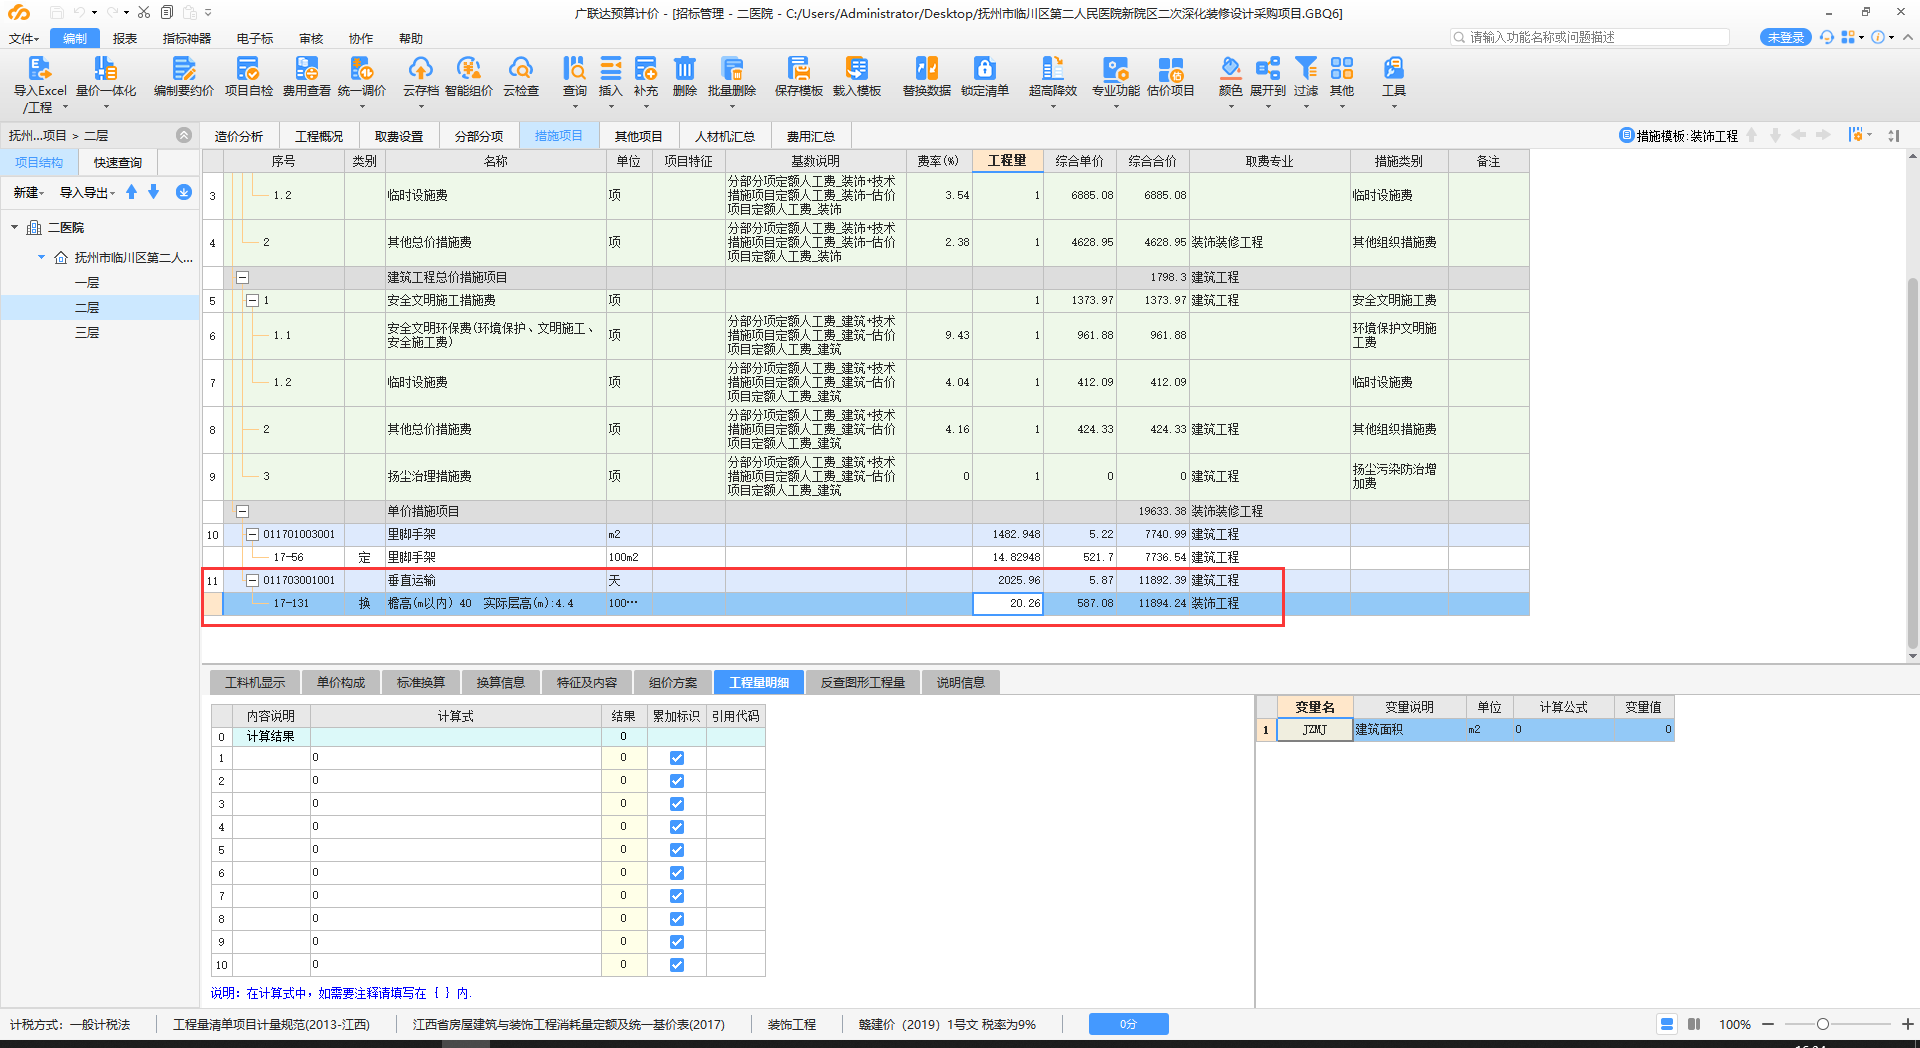
Task: Open 反查图形工程量 tab
Action: tap(863, 683)
